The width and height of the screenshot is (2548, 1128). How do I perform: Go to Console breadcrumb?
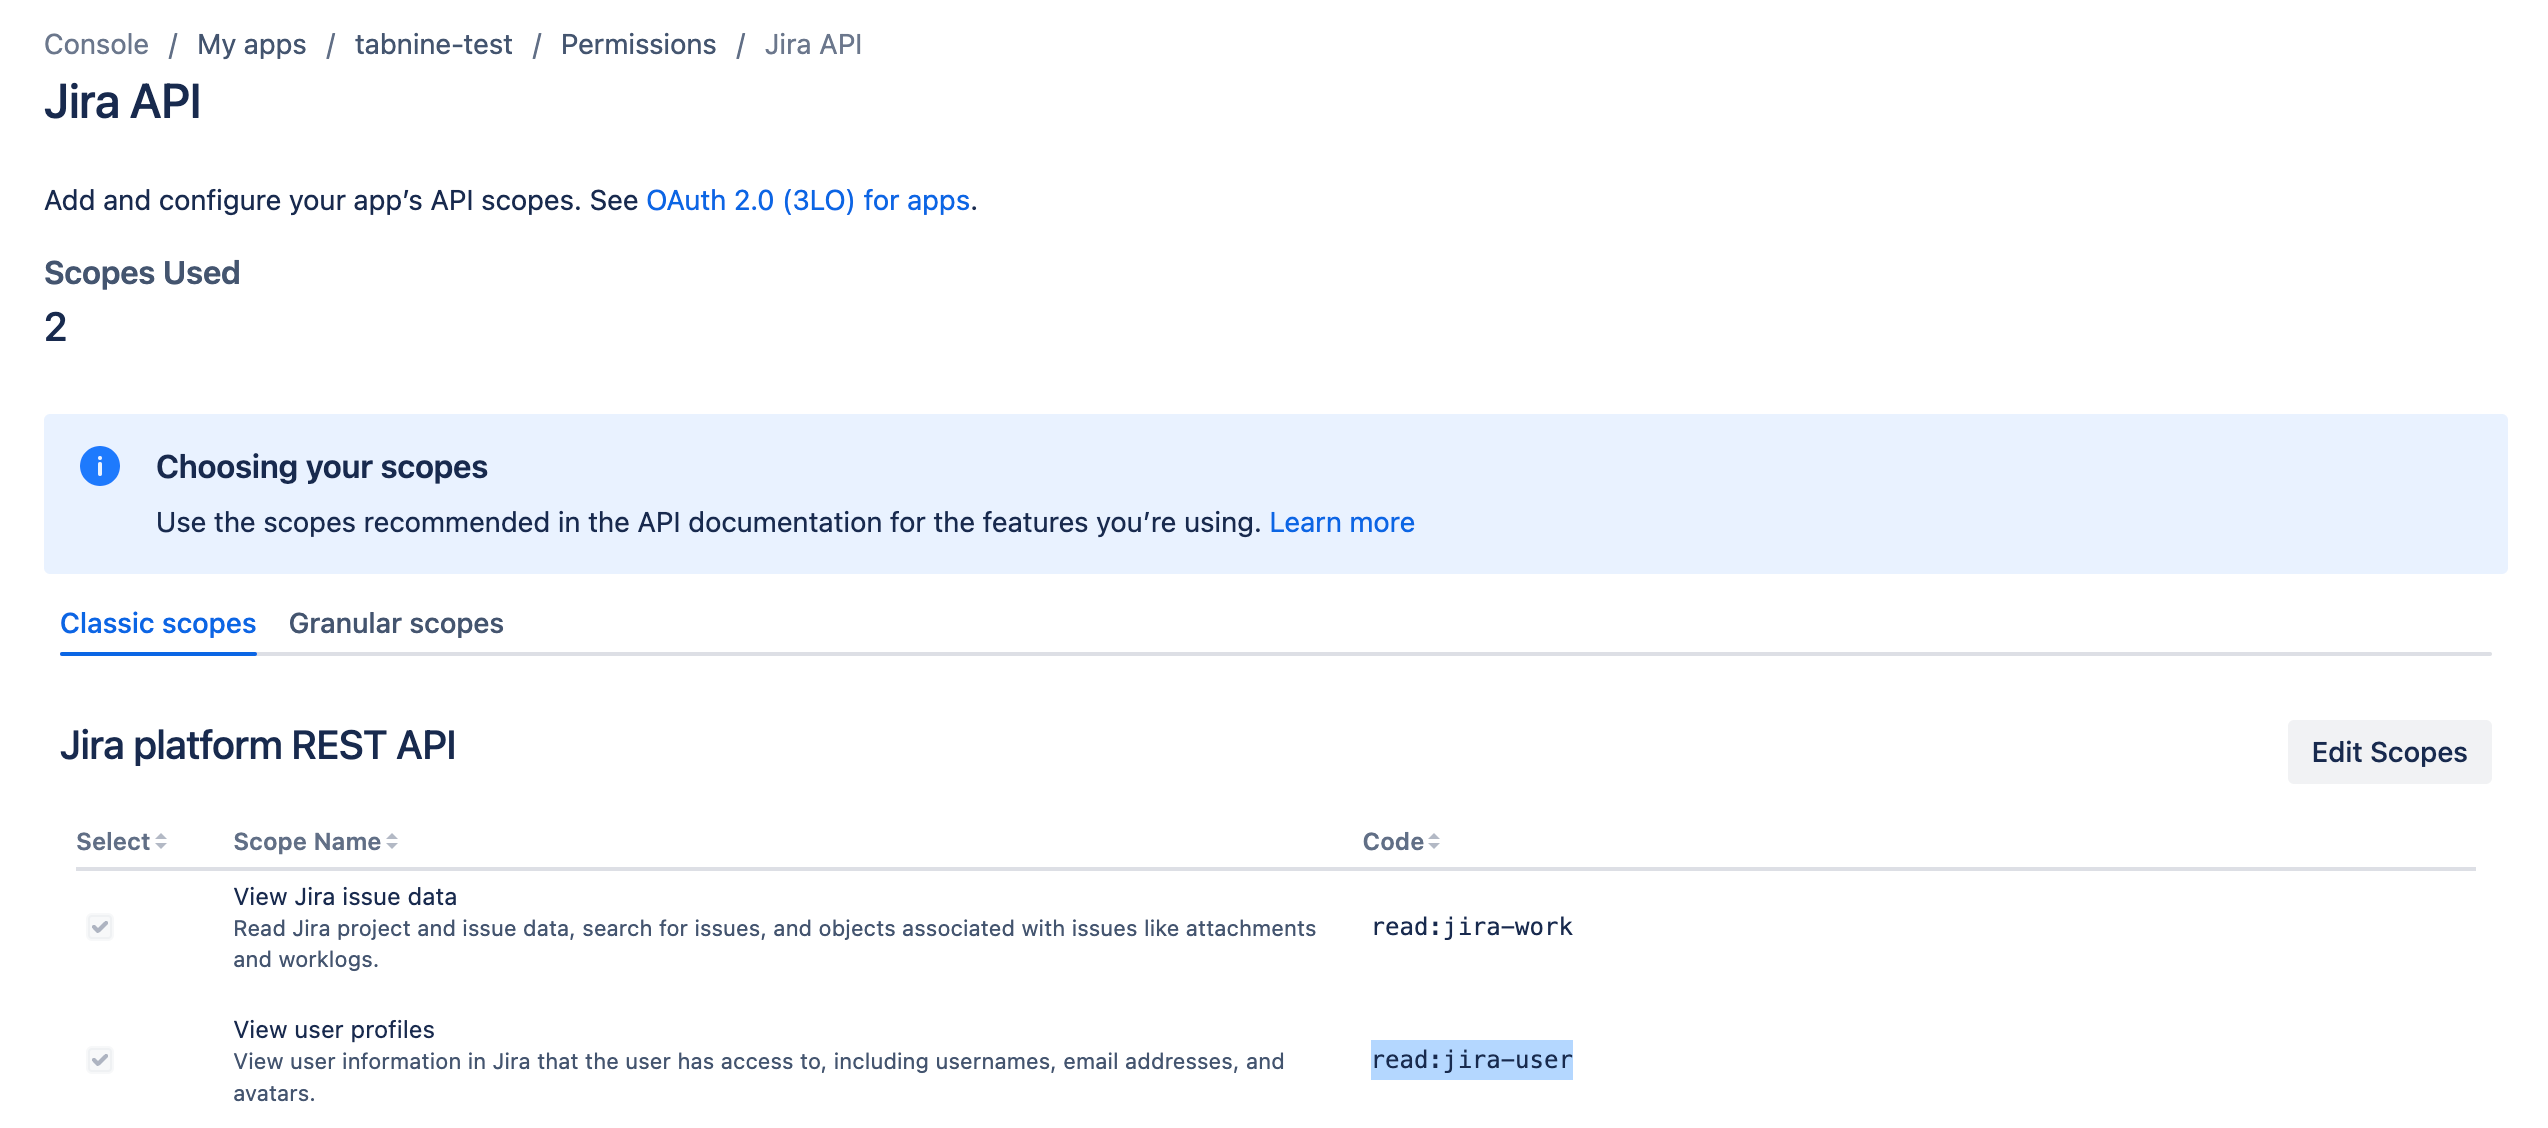coord(96,44)
